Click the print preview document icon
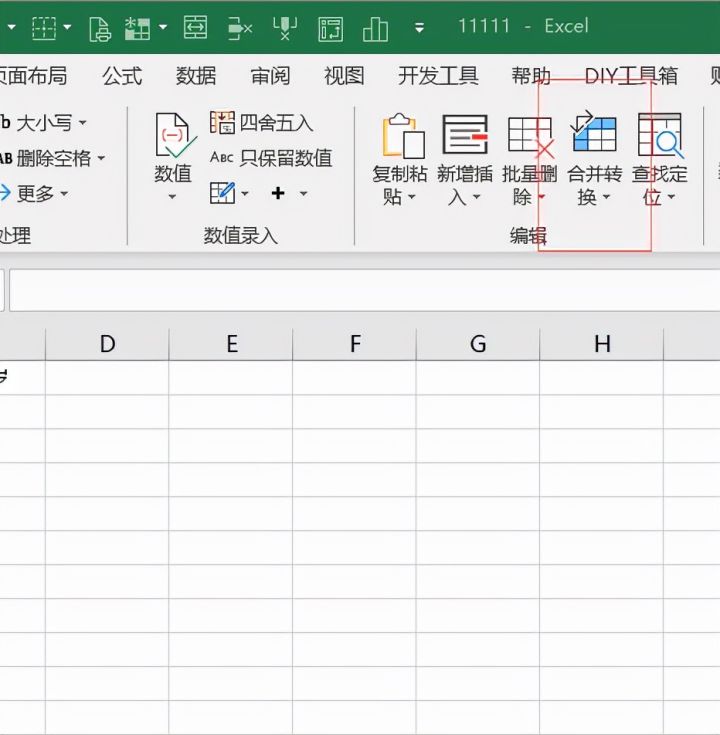This screenshot has width=720, height=735. pyautogui.click(x=100, y=29)
